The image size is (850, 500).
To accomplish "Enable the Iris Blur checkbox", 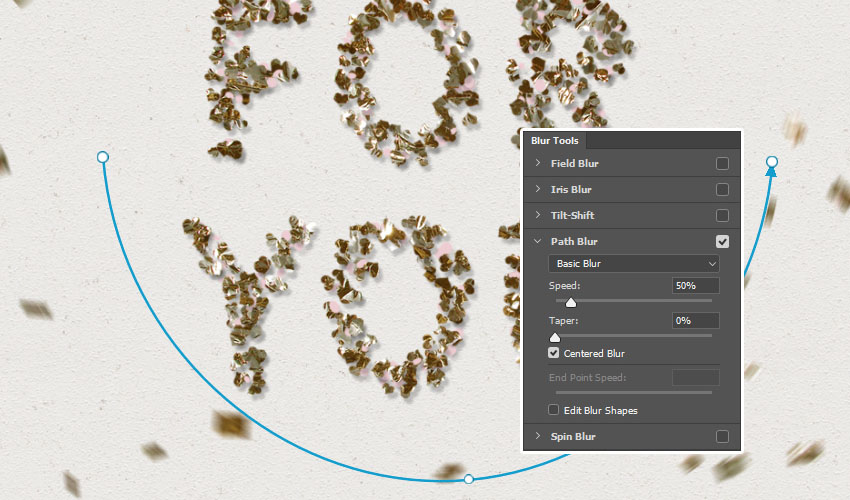I will (x=722, y=189).
